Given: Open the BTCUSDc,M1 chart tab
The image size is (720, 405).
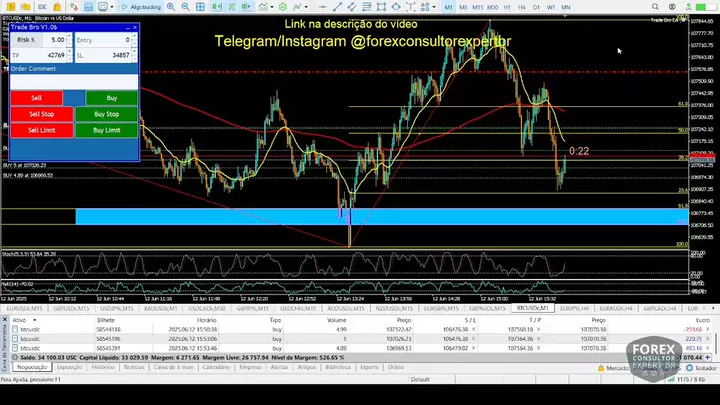Looking at the screenshot, I should click(x=533, y=308).
